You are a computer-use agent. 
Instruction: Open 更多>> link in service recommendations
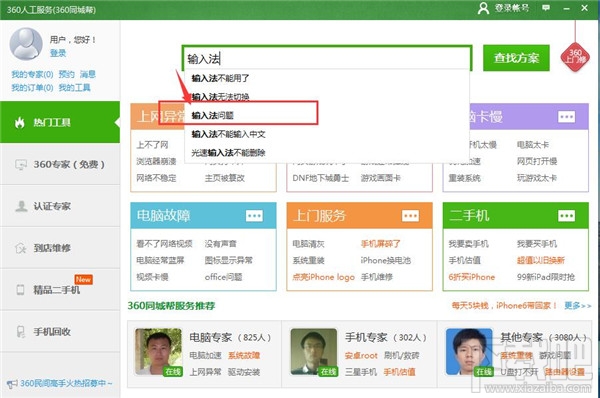[x=578, y=305]
